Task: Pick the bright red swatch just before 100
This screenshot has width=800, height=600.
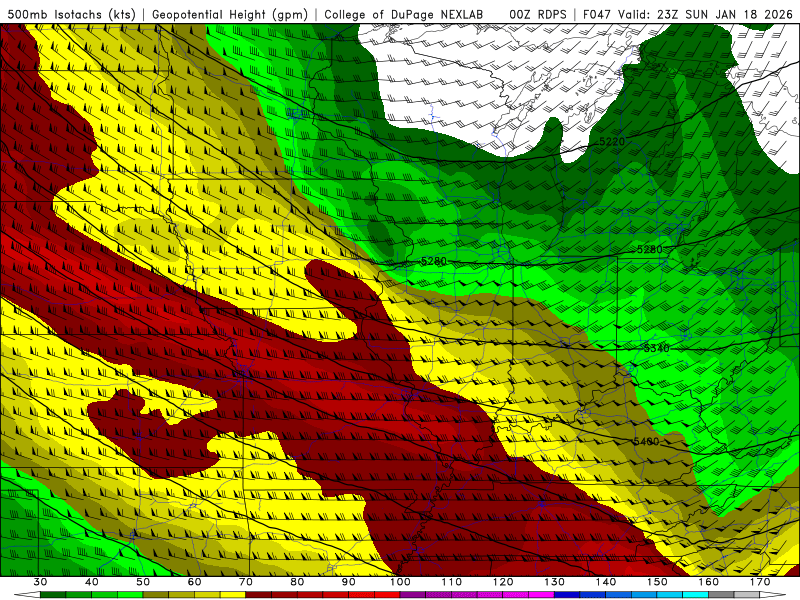Action: (387, 595)
